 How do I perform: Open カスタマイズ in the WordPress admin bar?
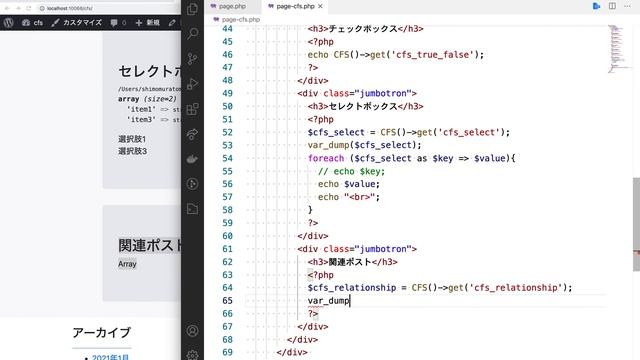[77, 23]
